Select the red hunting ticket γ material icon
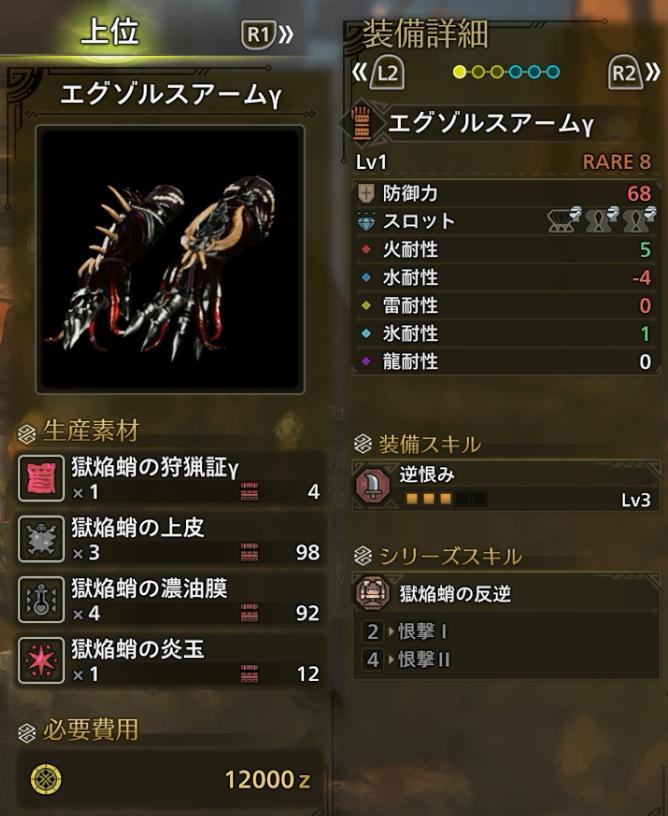Viewport: 668px width, 816px height. [41, 478]
